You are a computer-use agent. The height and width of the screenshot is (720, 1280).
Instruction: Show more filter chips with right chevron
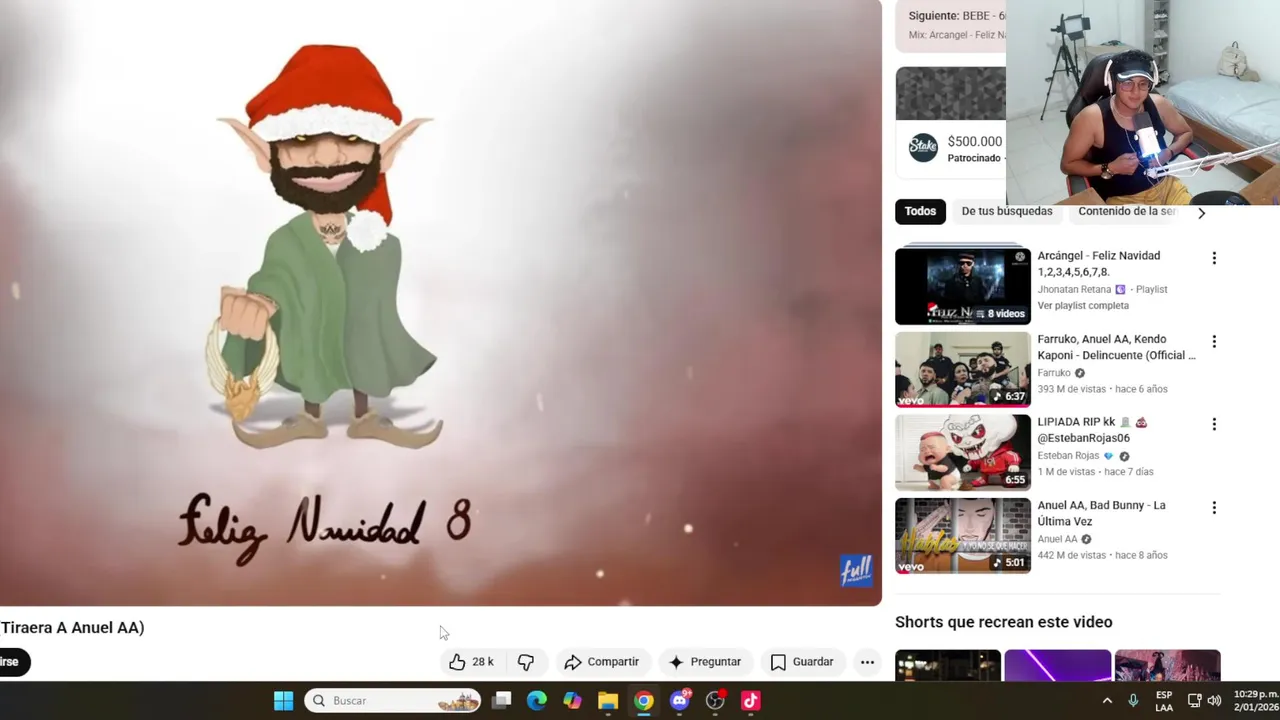1201,213
